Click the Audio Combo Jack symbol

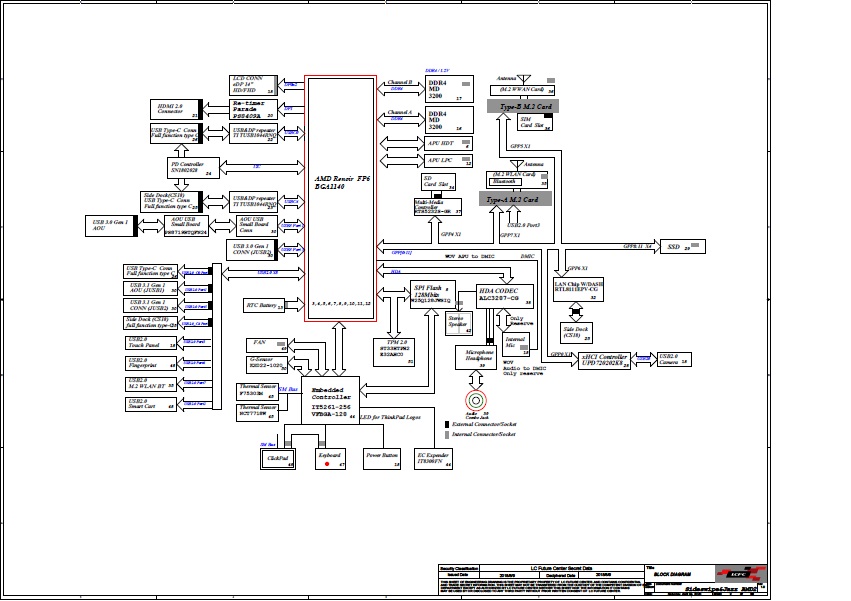pos(476,401)
